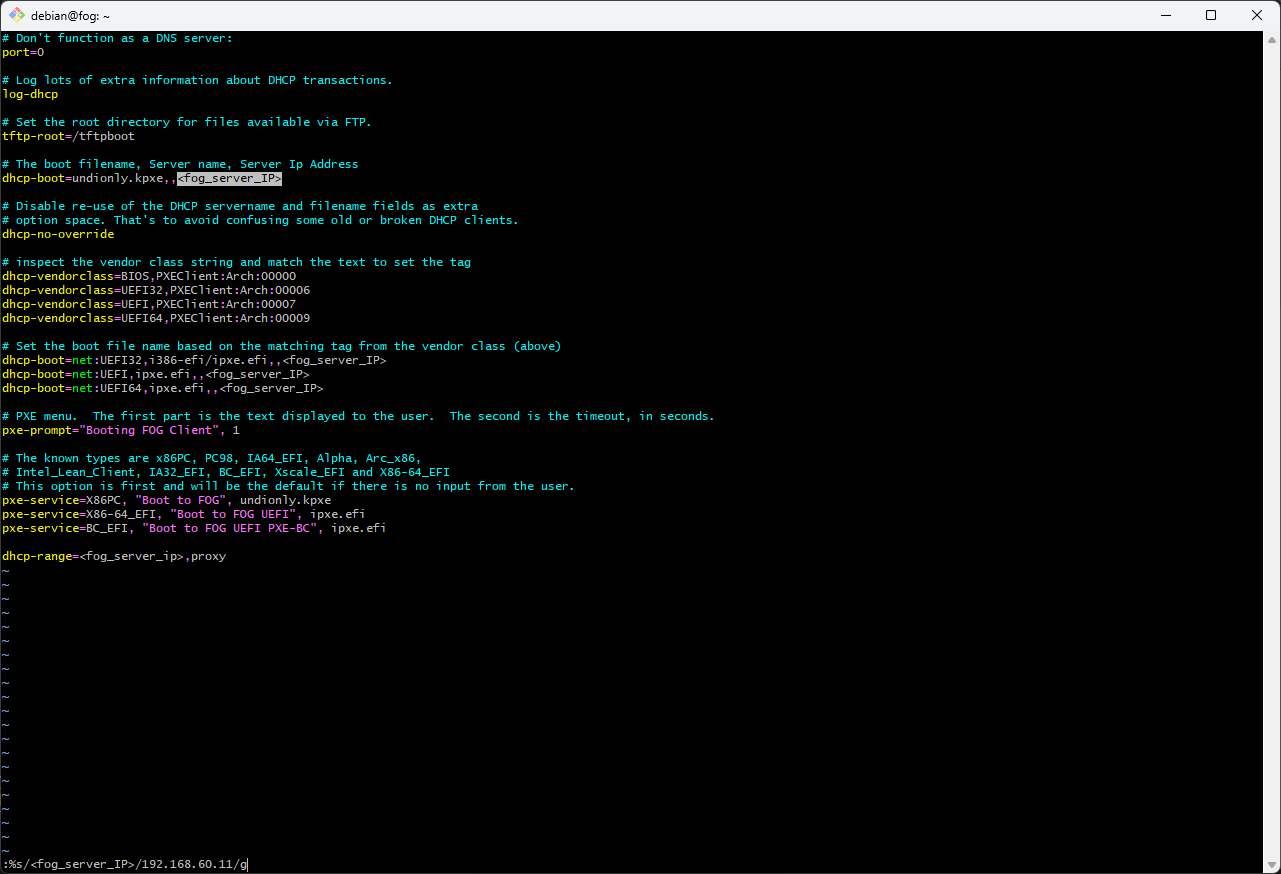Click the comment 'This option is first and will be'
The image size is (1281, 874).
coord(288,486)
